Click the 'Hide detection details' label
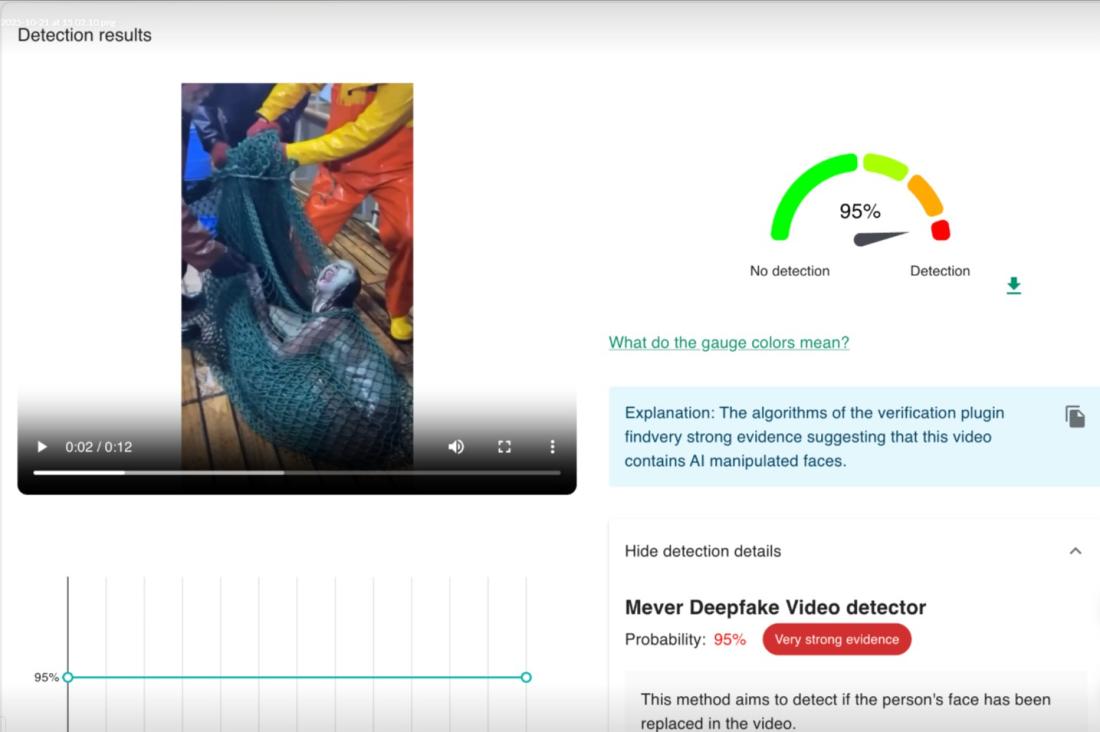 click(x=702, y=551)
